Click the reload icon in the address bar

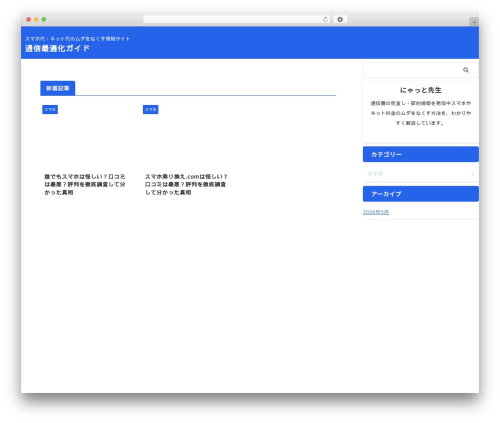click(325, 20)
